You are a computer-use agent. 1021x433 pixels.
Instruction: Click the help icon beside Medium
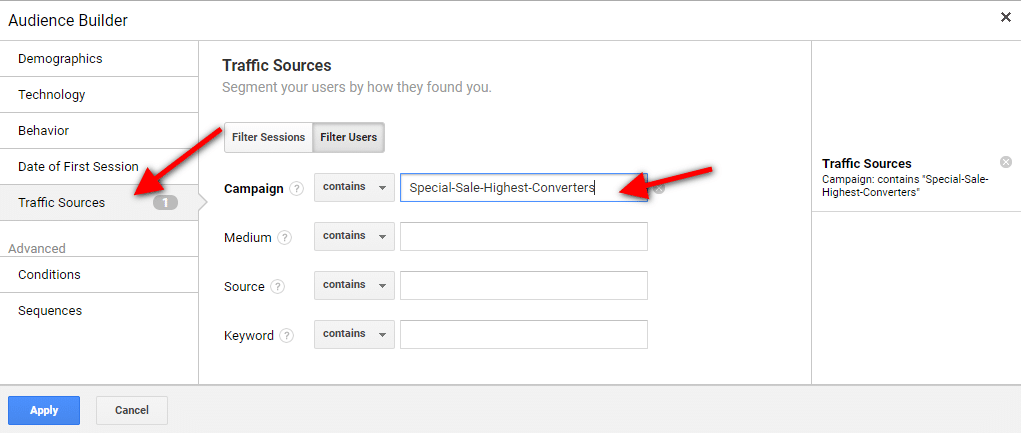coord(285,238)
